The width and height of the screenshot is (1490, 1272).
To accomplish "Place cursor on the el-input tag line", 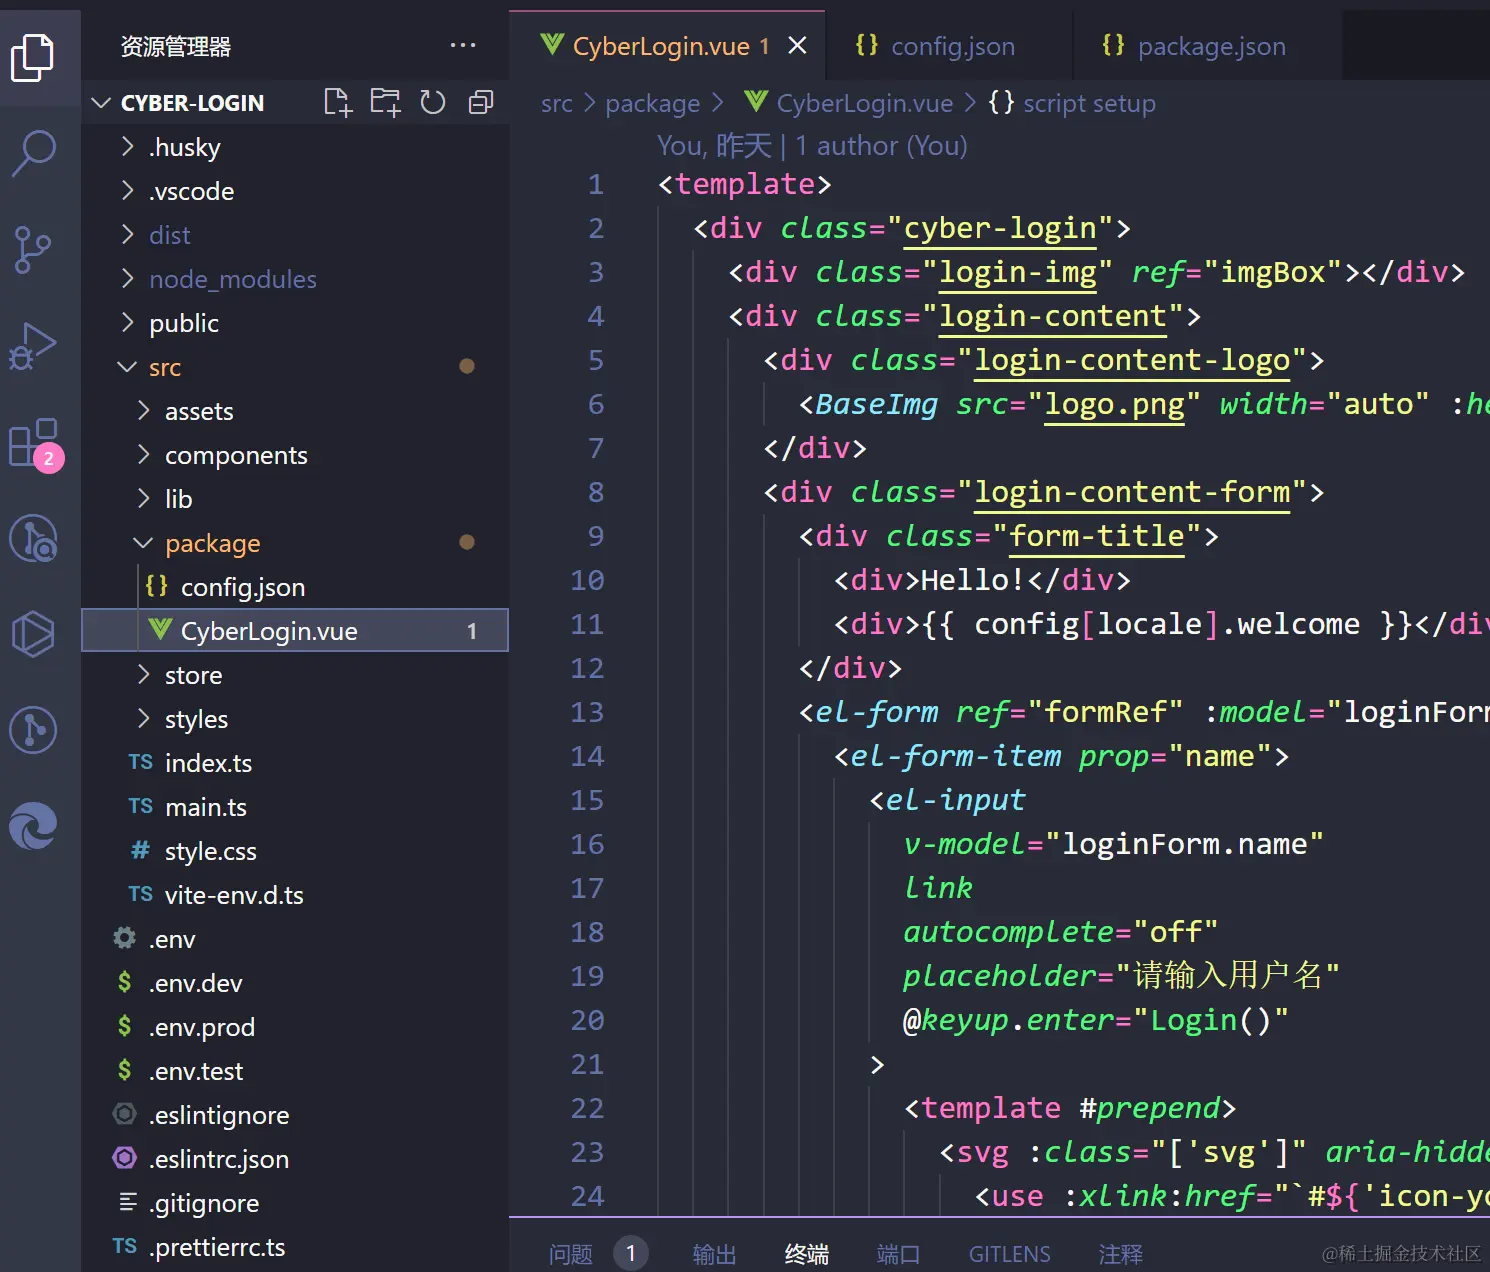I will point(947,800).
